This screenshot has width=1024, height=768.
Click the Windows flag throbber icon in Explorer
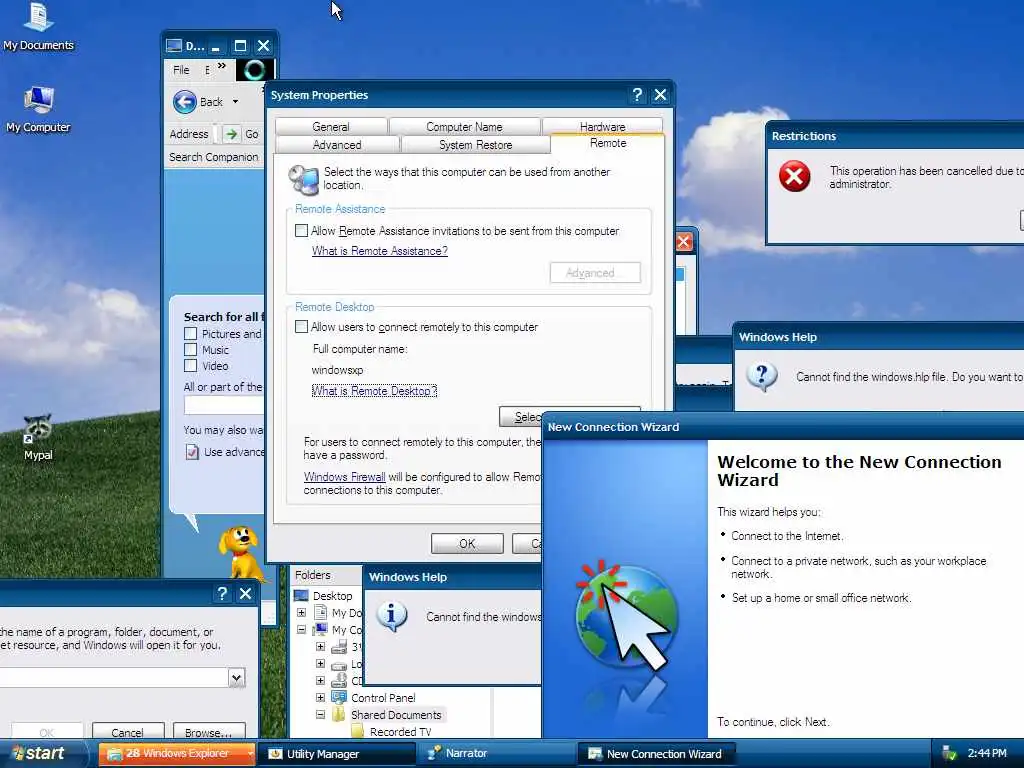(x=255, y=70)
